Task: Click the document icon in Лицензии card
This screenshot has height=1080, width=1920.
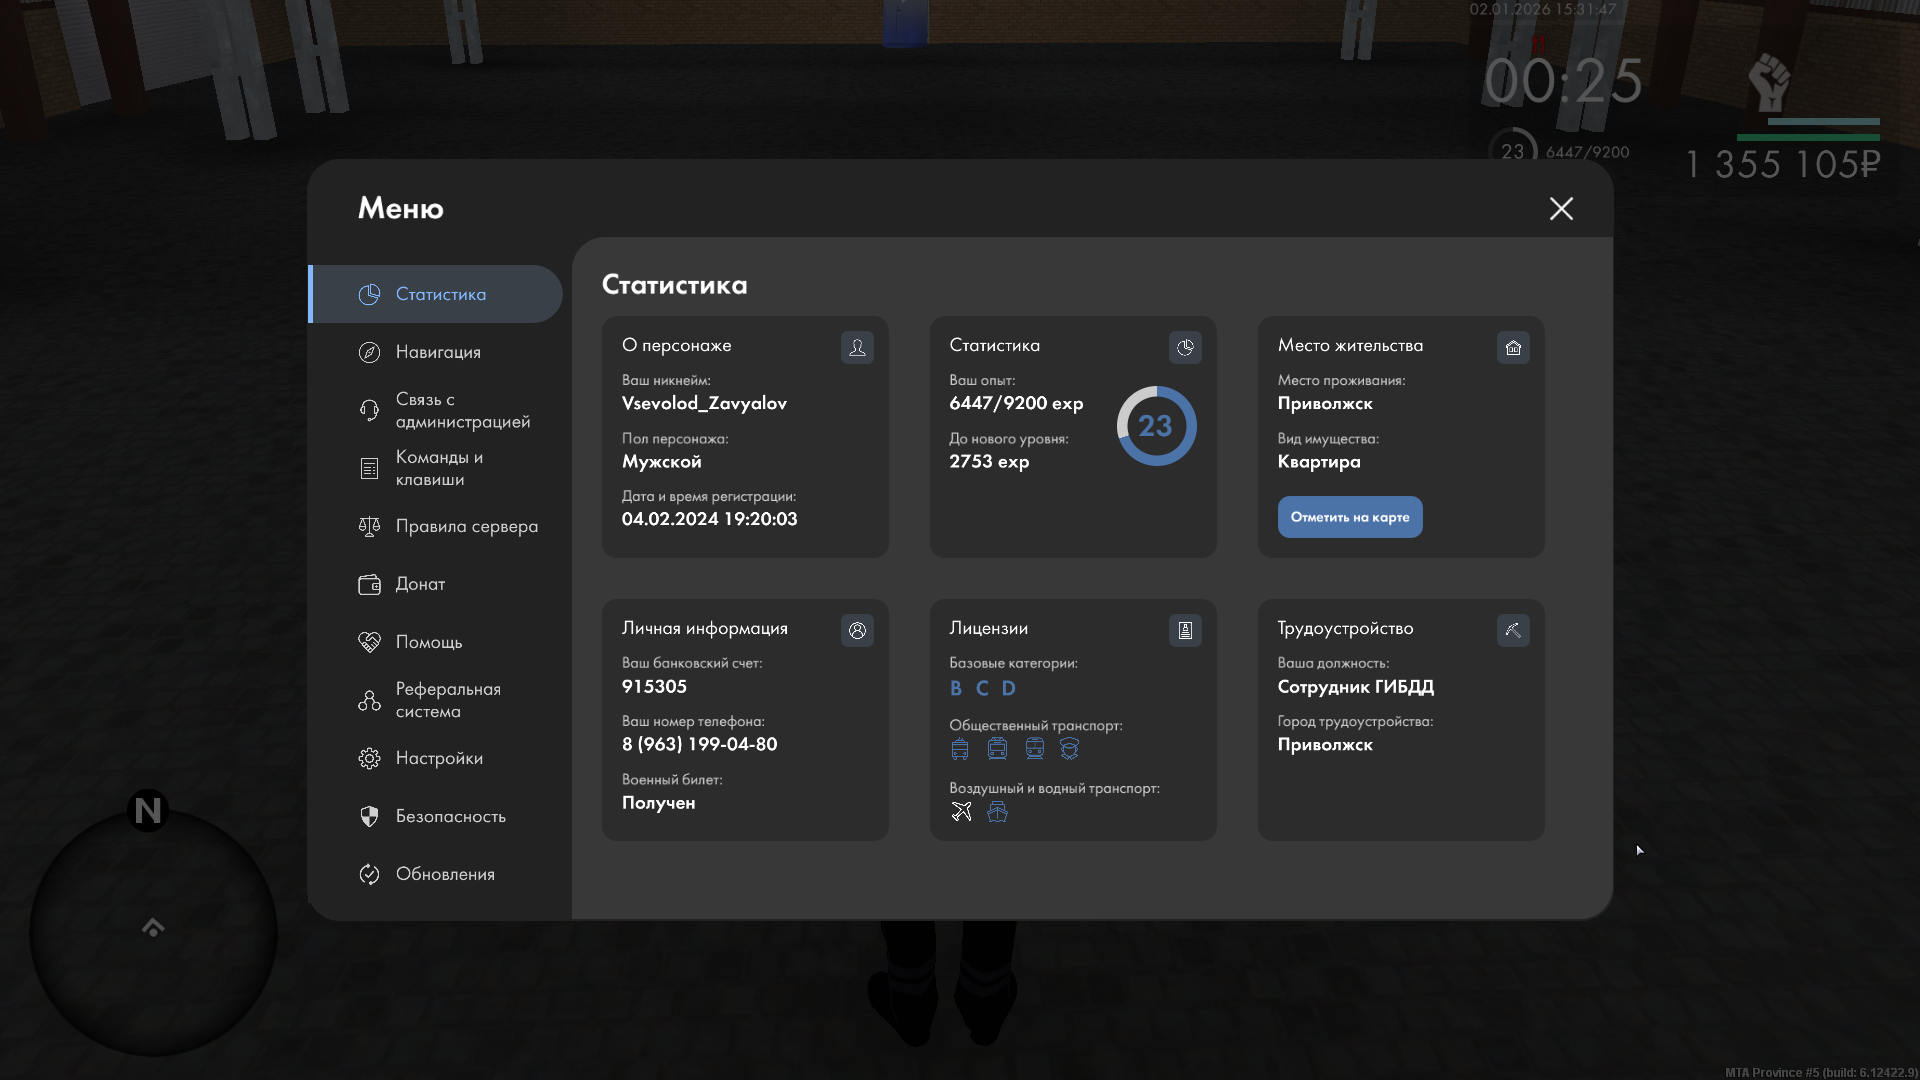Action: (x=1185, y=630)
